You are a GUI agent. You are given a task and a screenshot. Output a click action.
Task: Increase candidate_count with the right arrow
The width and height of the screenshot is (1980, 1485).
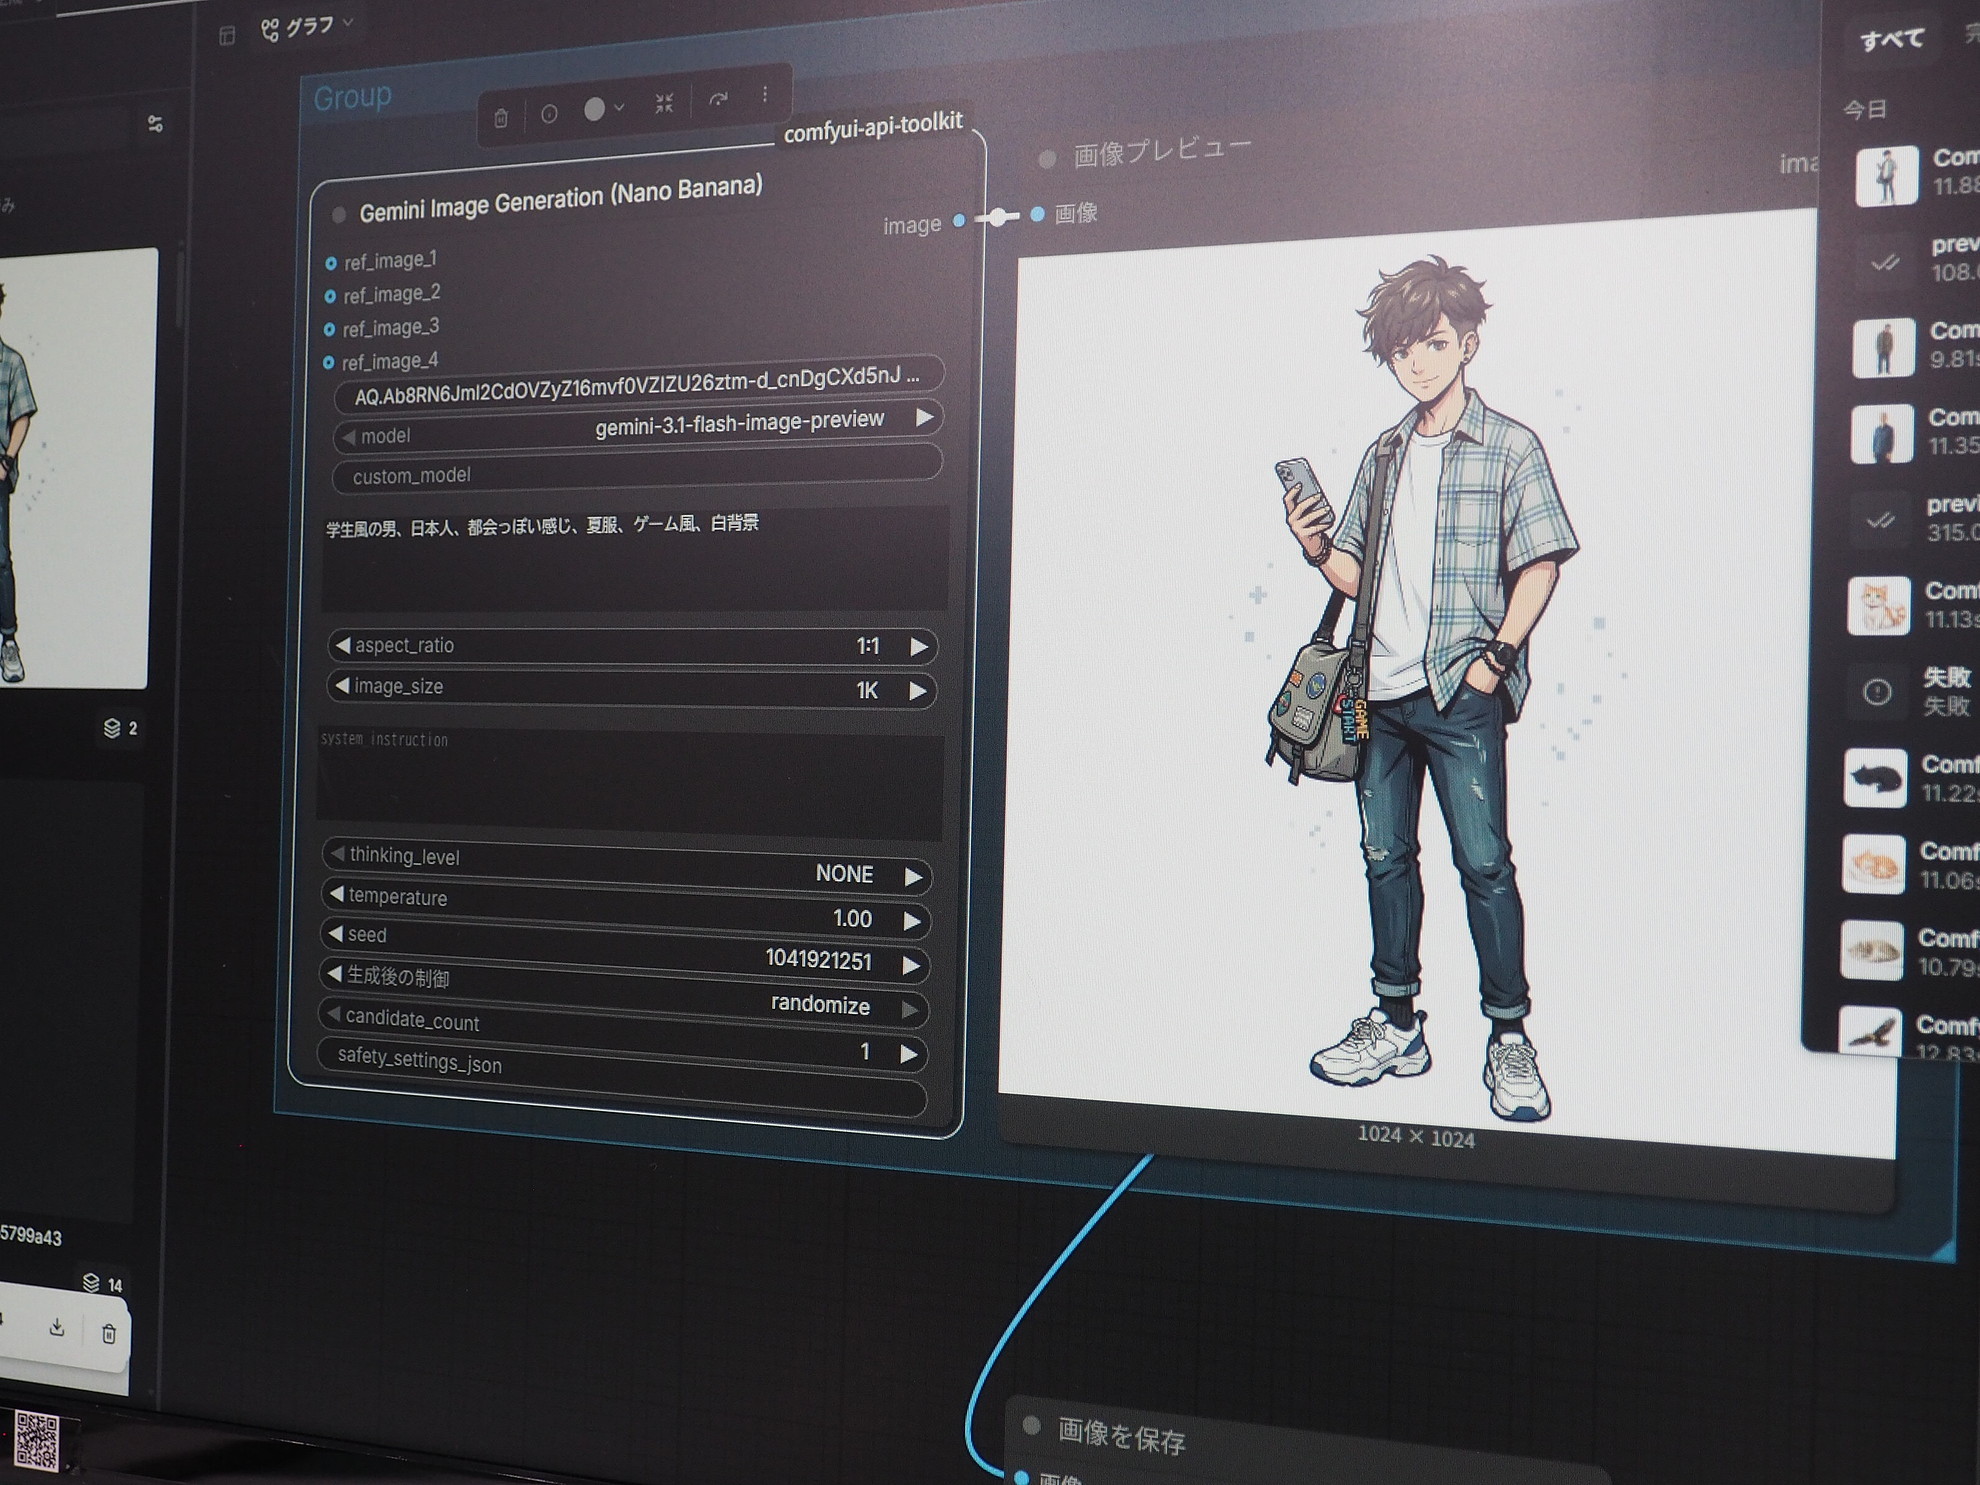tap(908, 1054)
